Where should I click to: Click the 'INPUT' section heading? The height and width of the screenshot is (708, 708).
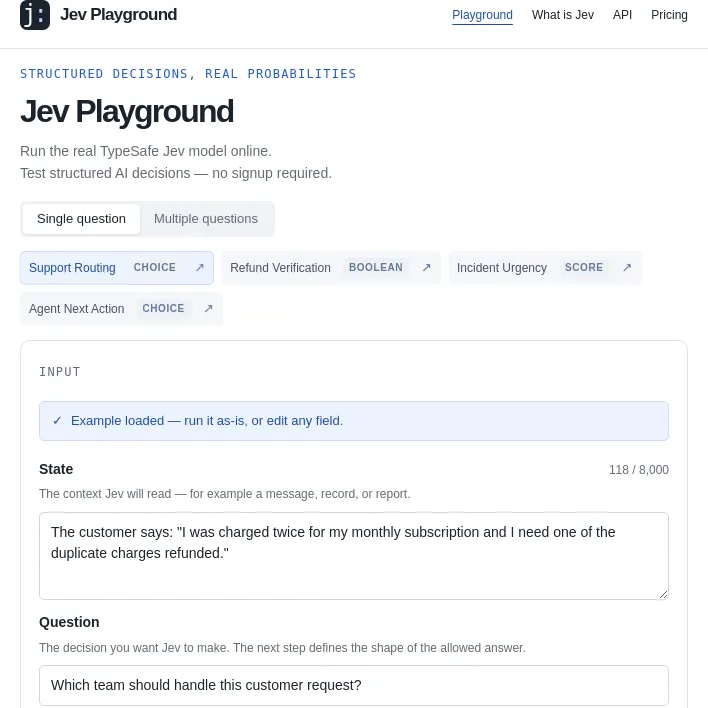pos(60,372)
